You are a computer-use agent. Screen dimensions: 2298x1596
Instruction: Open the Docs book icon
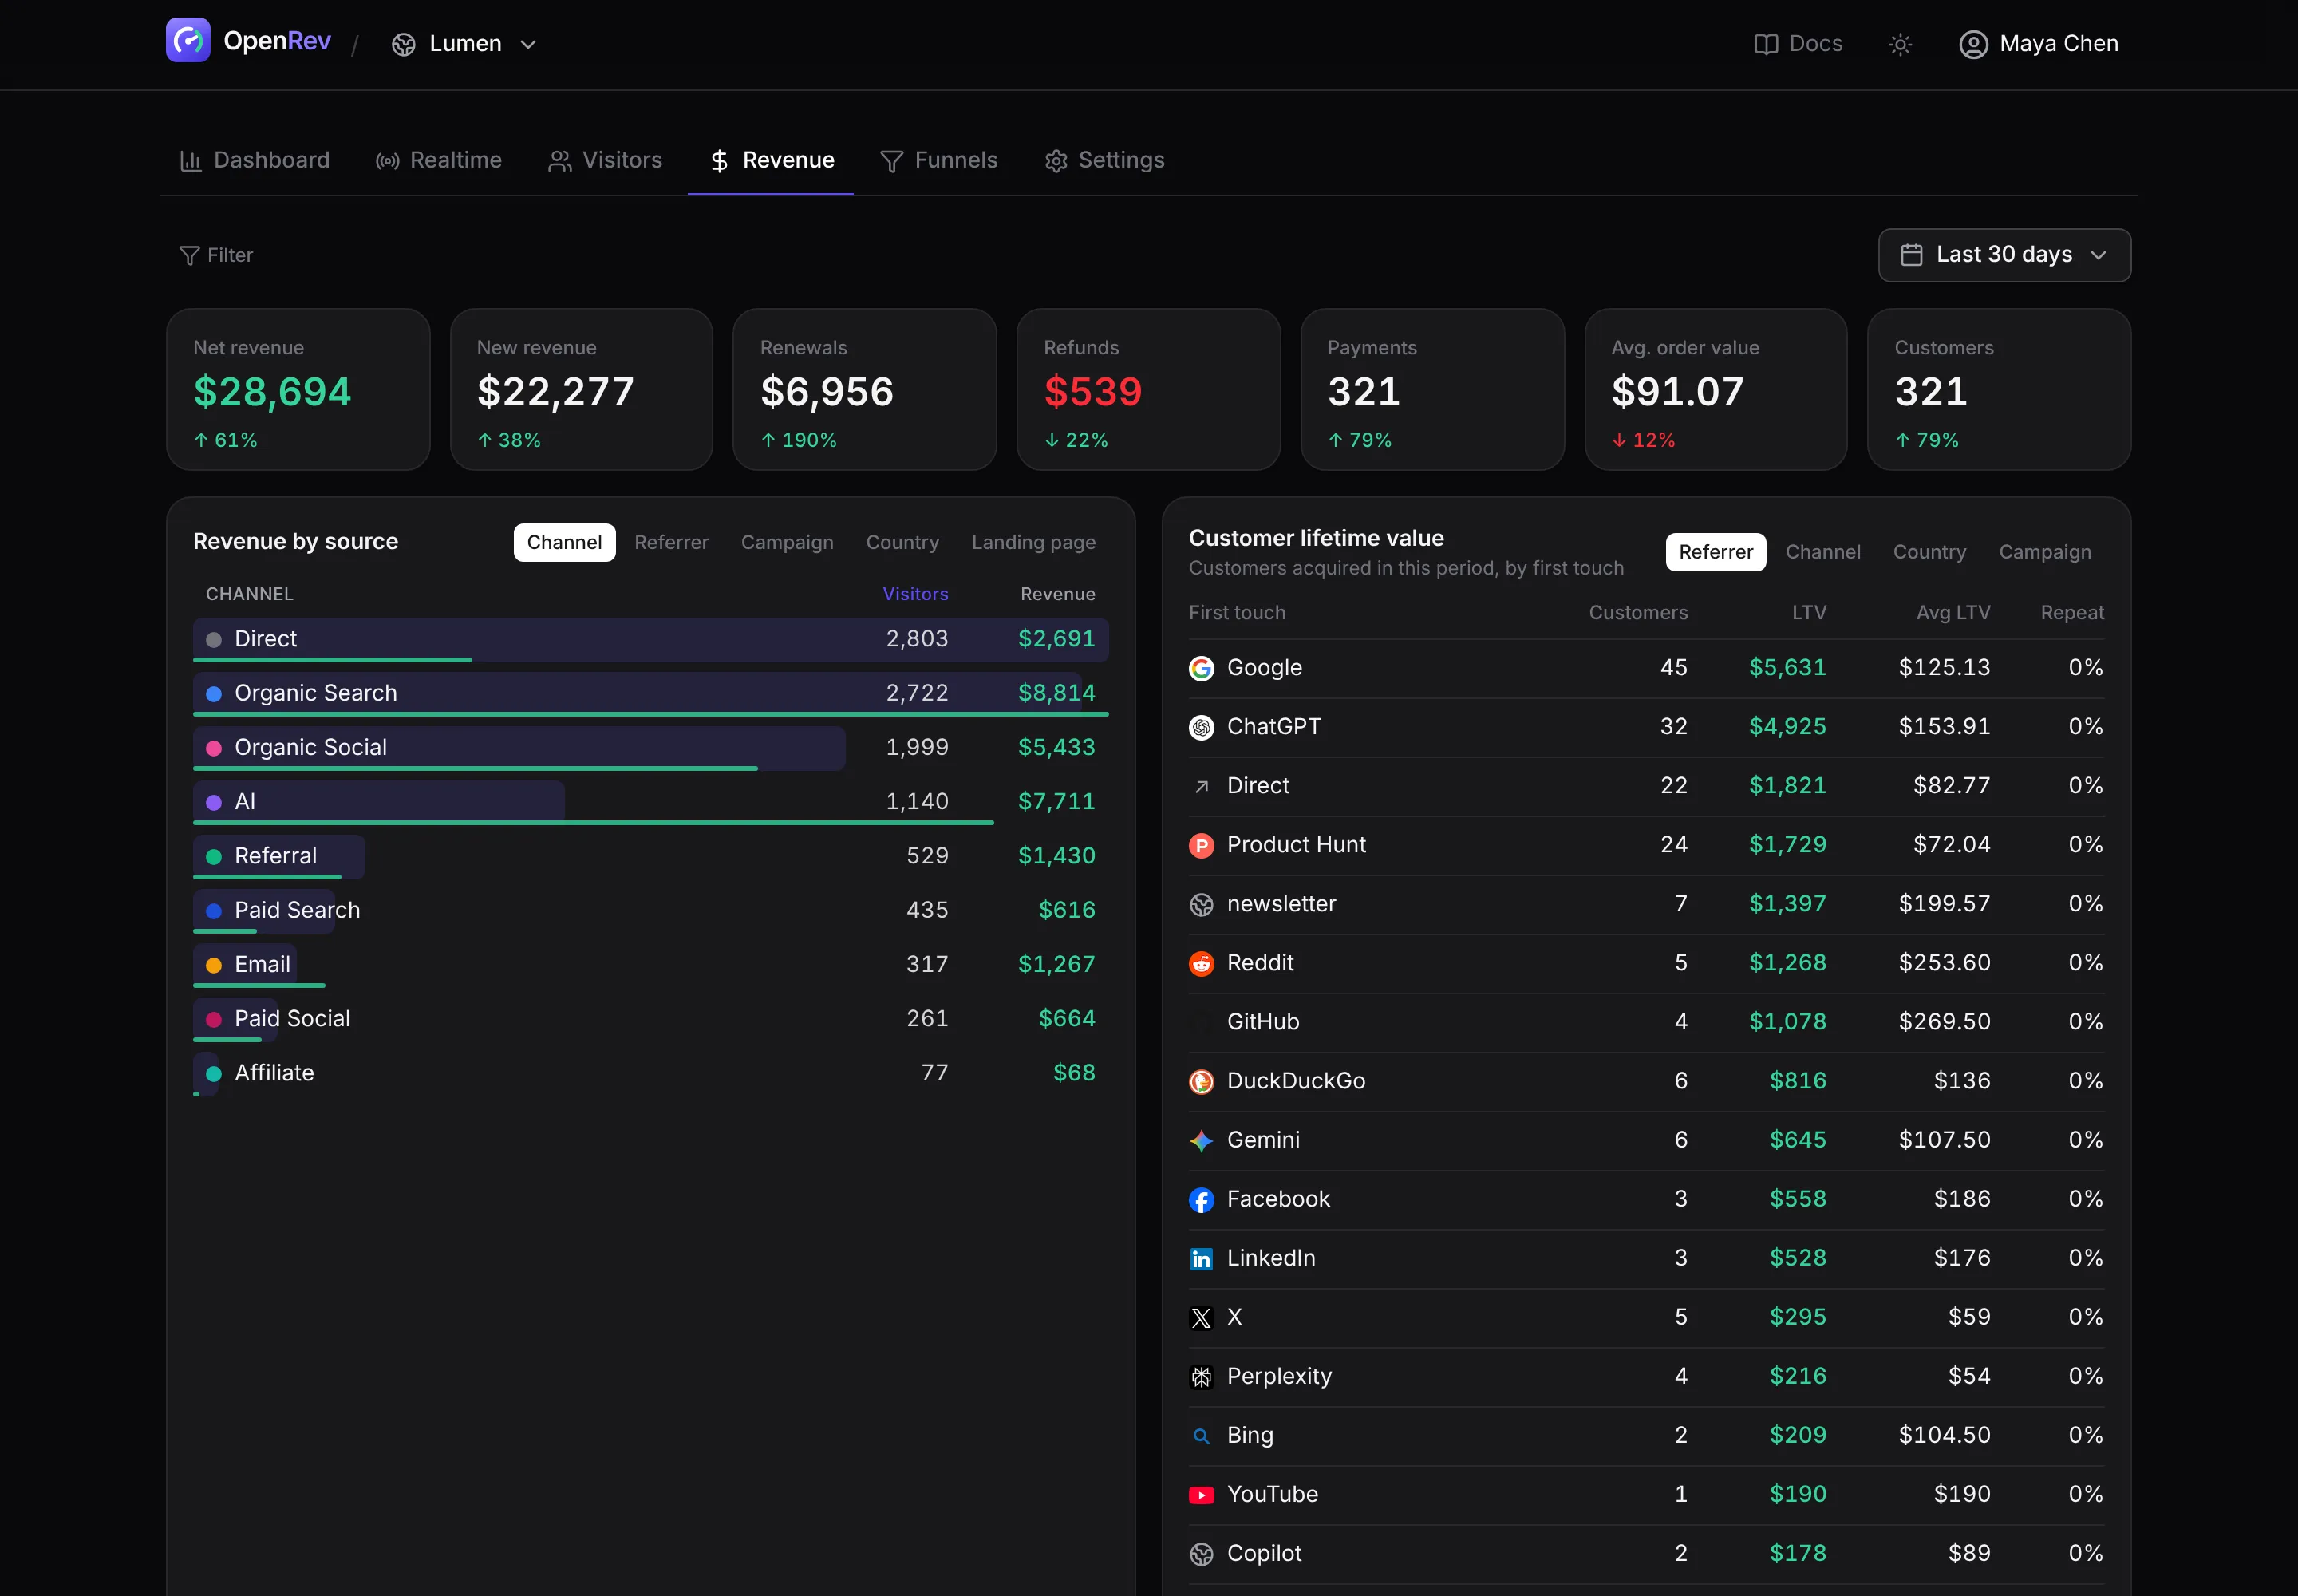tap(1766, 44)
